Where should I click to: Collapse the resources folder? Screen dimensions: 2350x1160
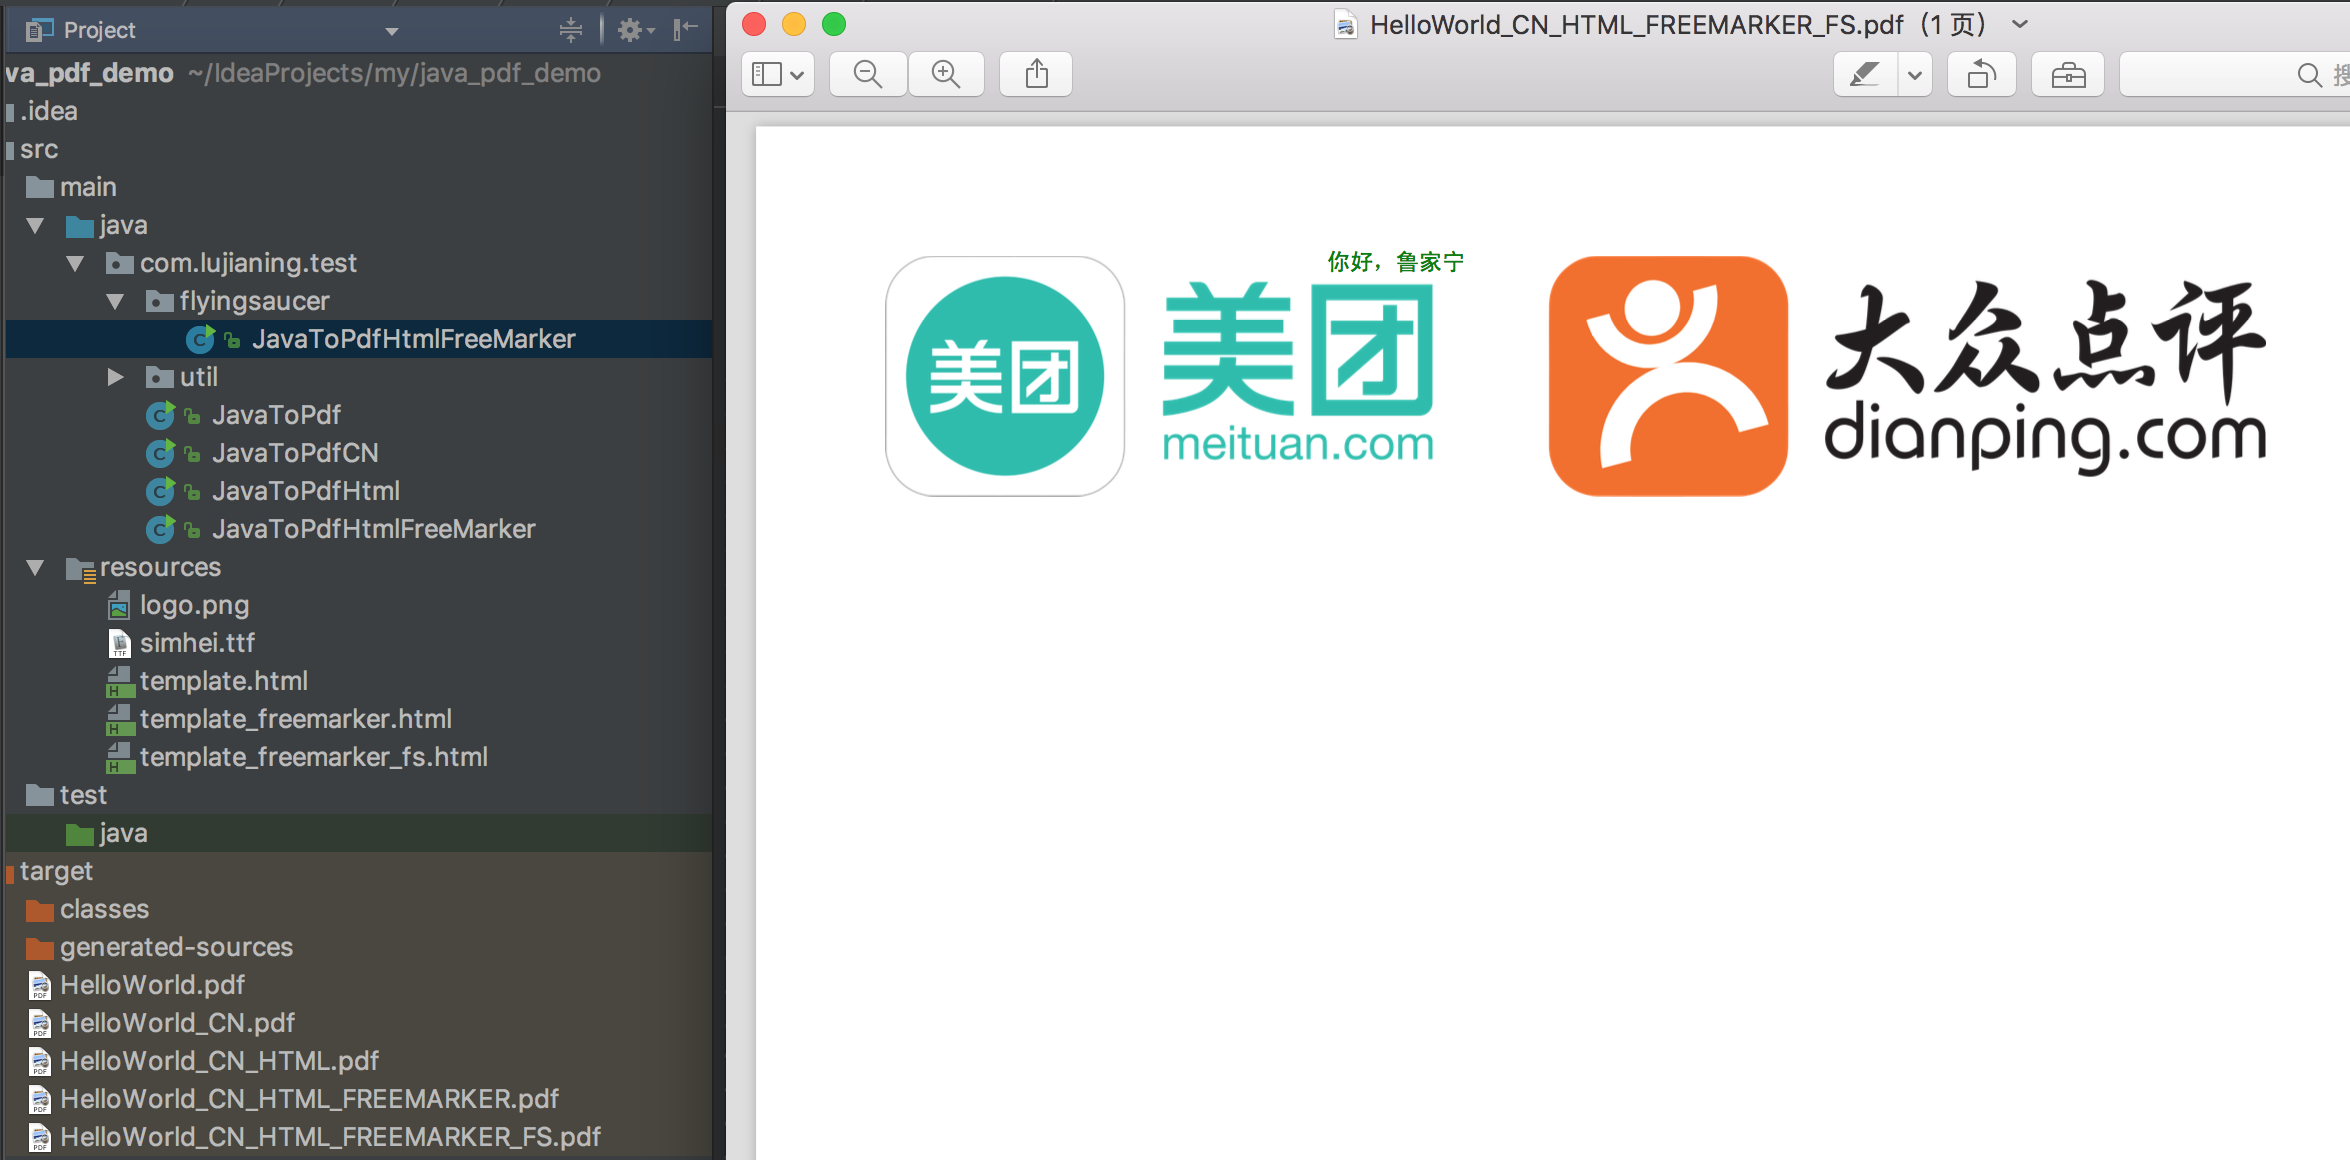(x=35, y=567)
